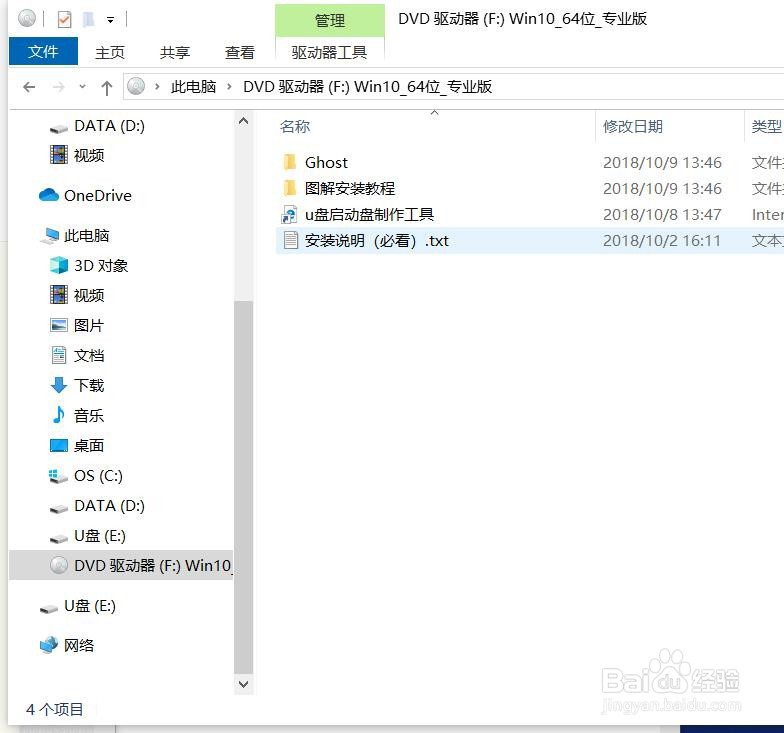Click the New folder quick access icon
This screenshot has width=784, height=733.
[x=88, y=20]
